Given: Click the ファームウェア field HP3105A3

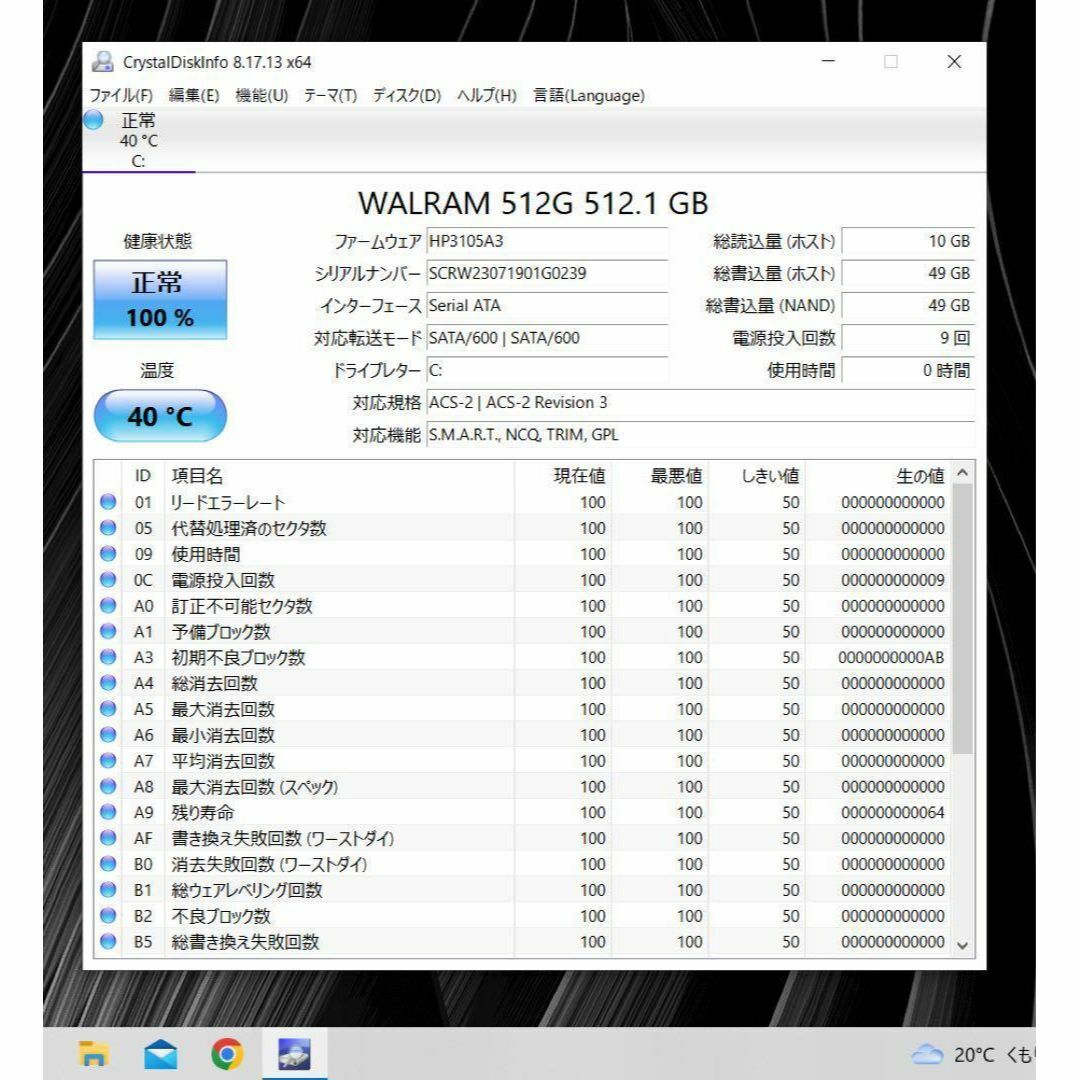Looking at the screenshot, I should (547, 241).
